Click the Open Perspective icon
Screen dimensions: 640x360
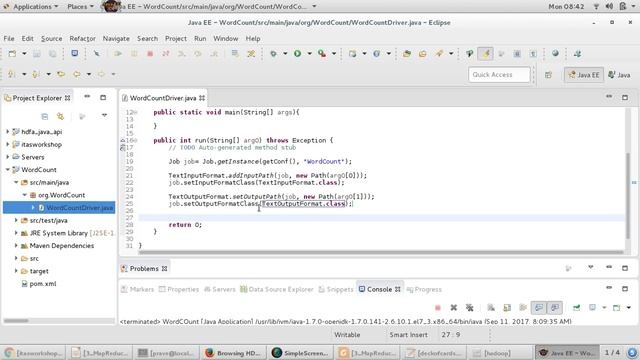(548, 75)
